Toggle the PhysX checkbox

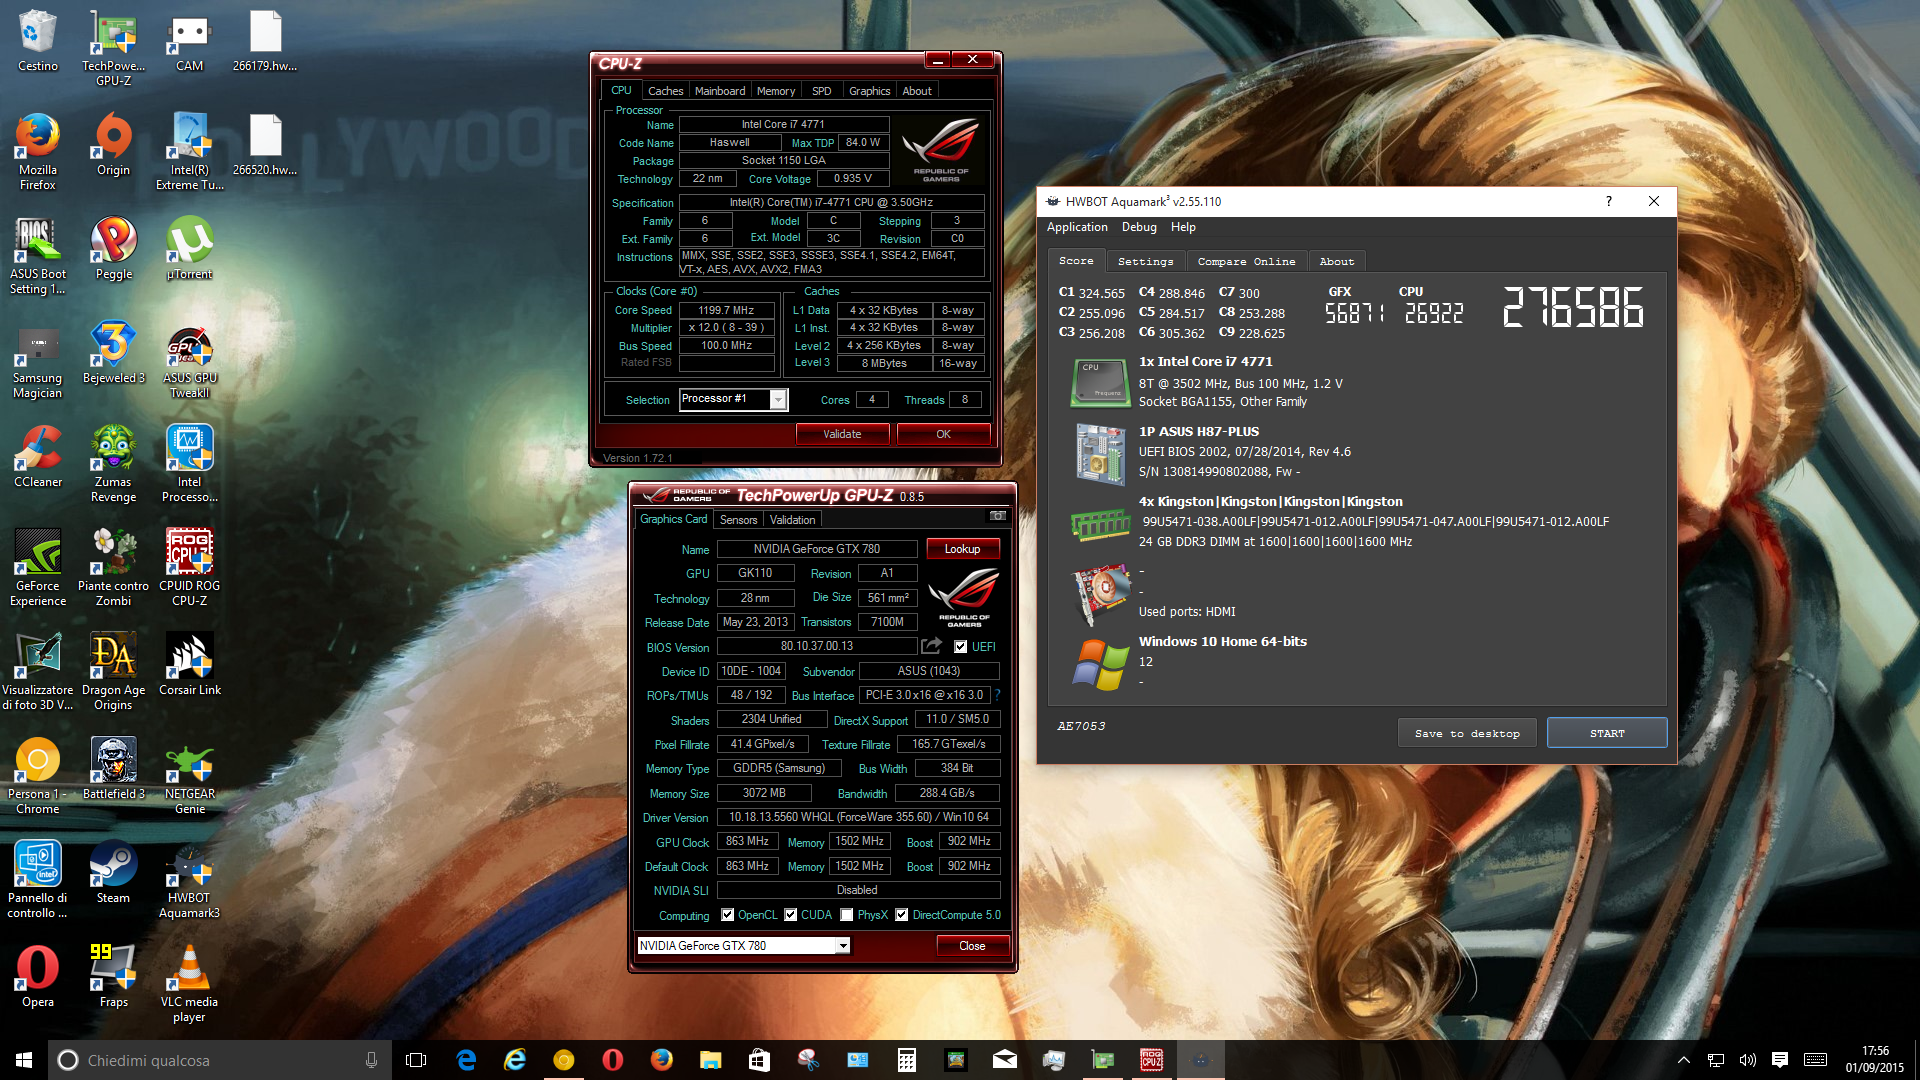click(x=847, y=915)
